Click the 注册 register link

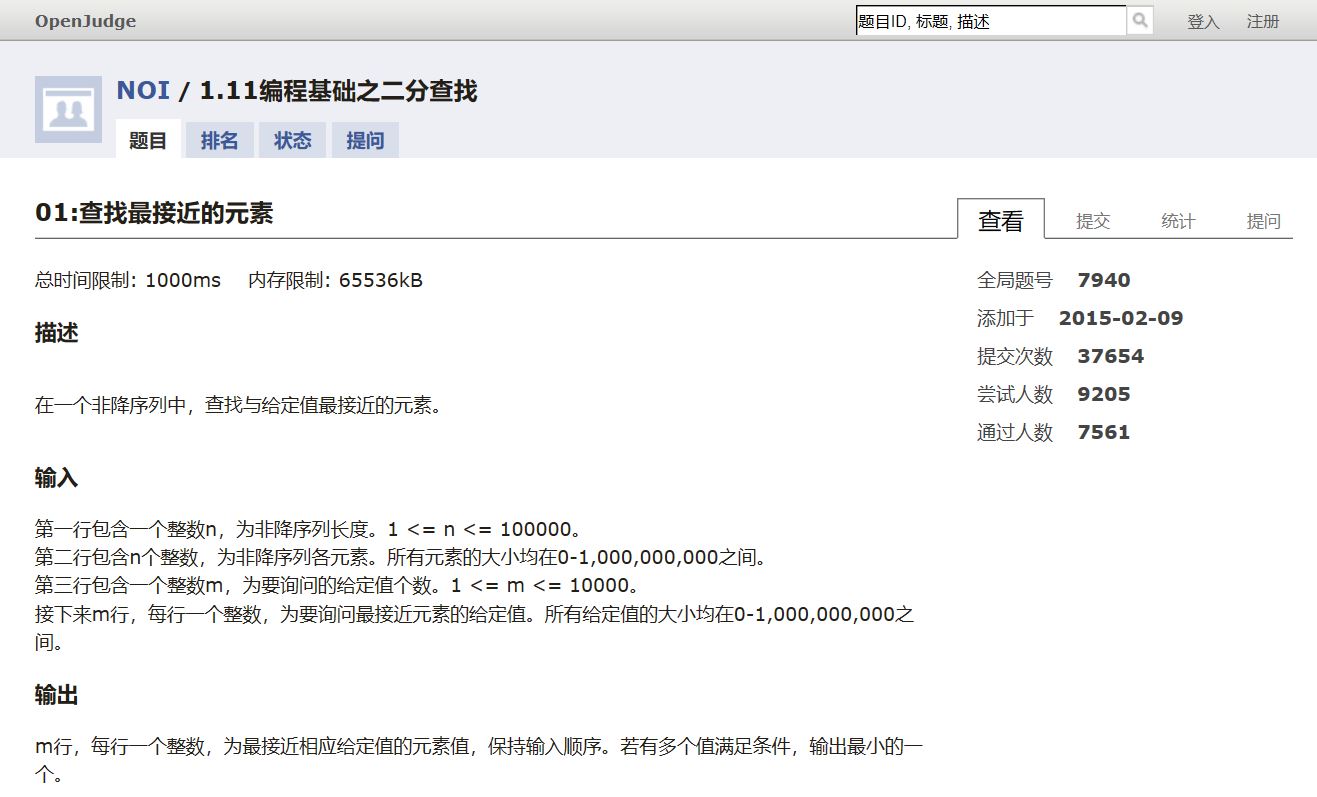point(1263,21)
